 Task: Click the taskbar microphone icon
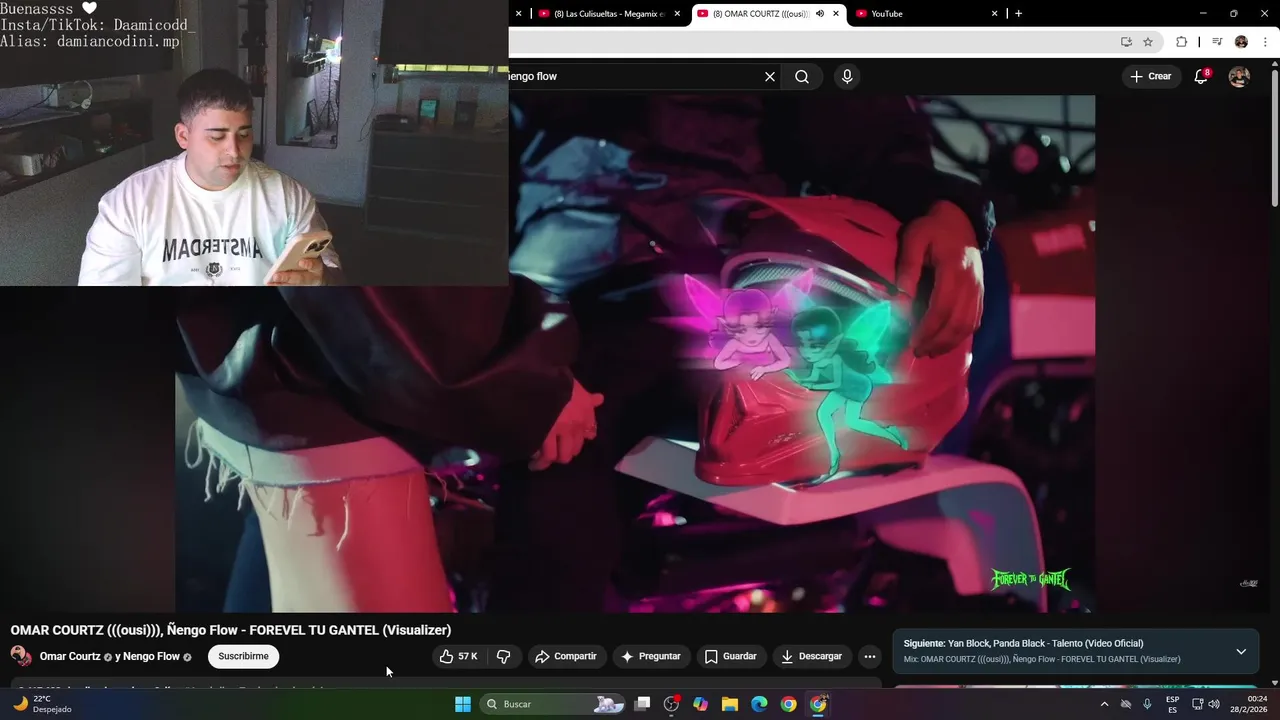tap(1147, 704)
